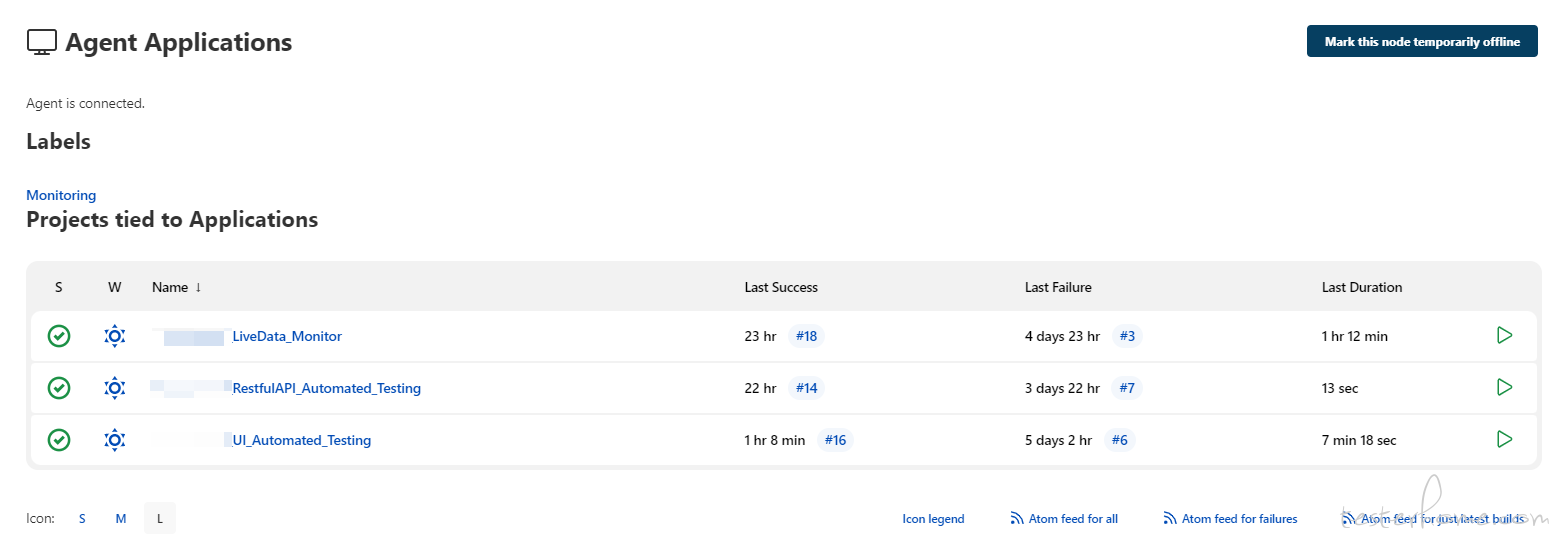Run a build for LiveData_Monitor
Screen dimensions: 1551x549
[1504, 336]
